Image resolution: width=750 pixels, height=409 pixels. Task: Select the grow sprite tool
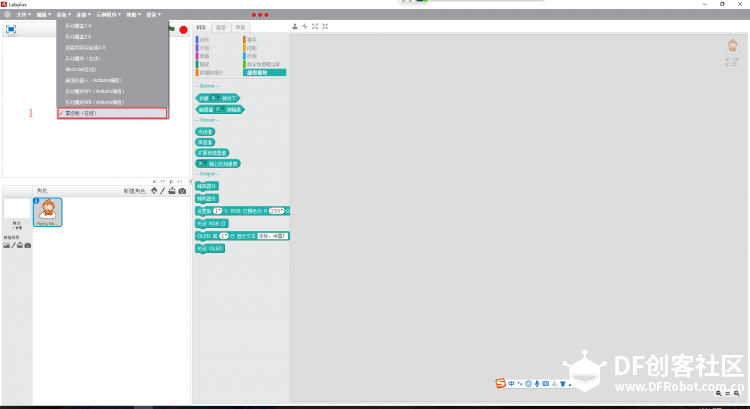click(315, 26)
